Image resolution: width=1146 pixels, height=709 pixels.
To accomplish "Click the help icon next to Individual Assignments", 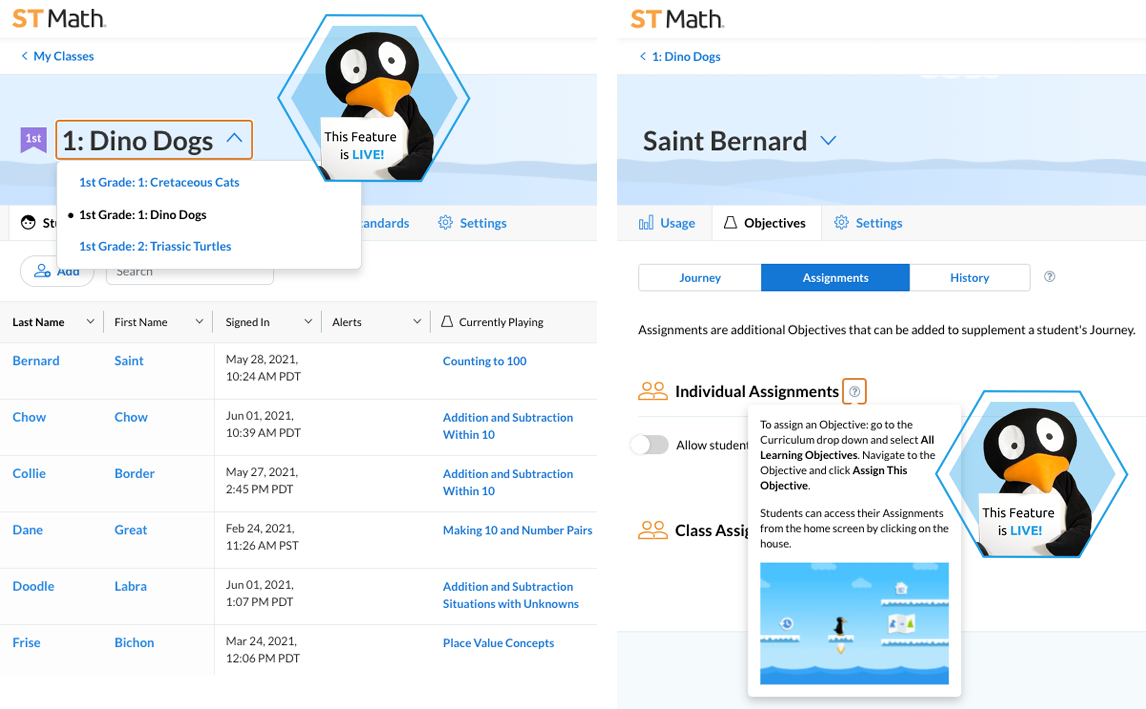I will (x=854, y=392).
